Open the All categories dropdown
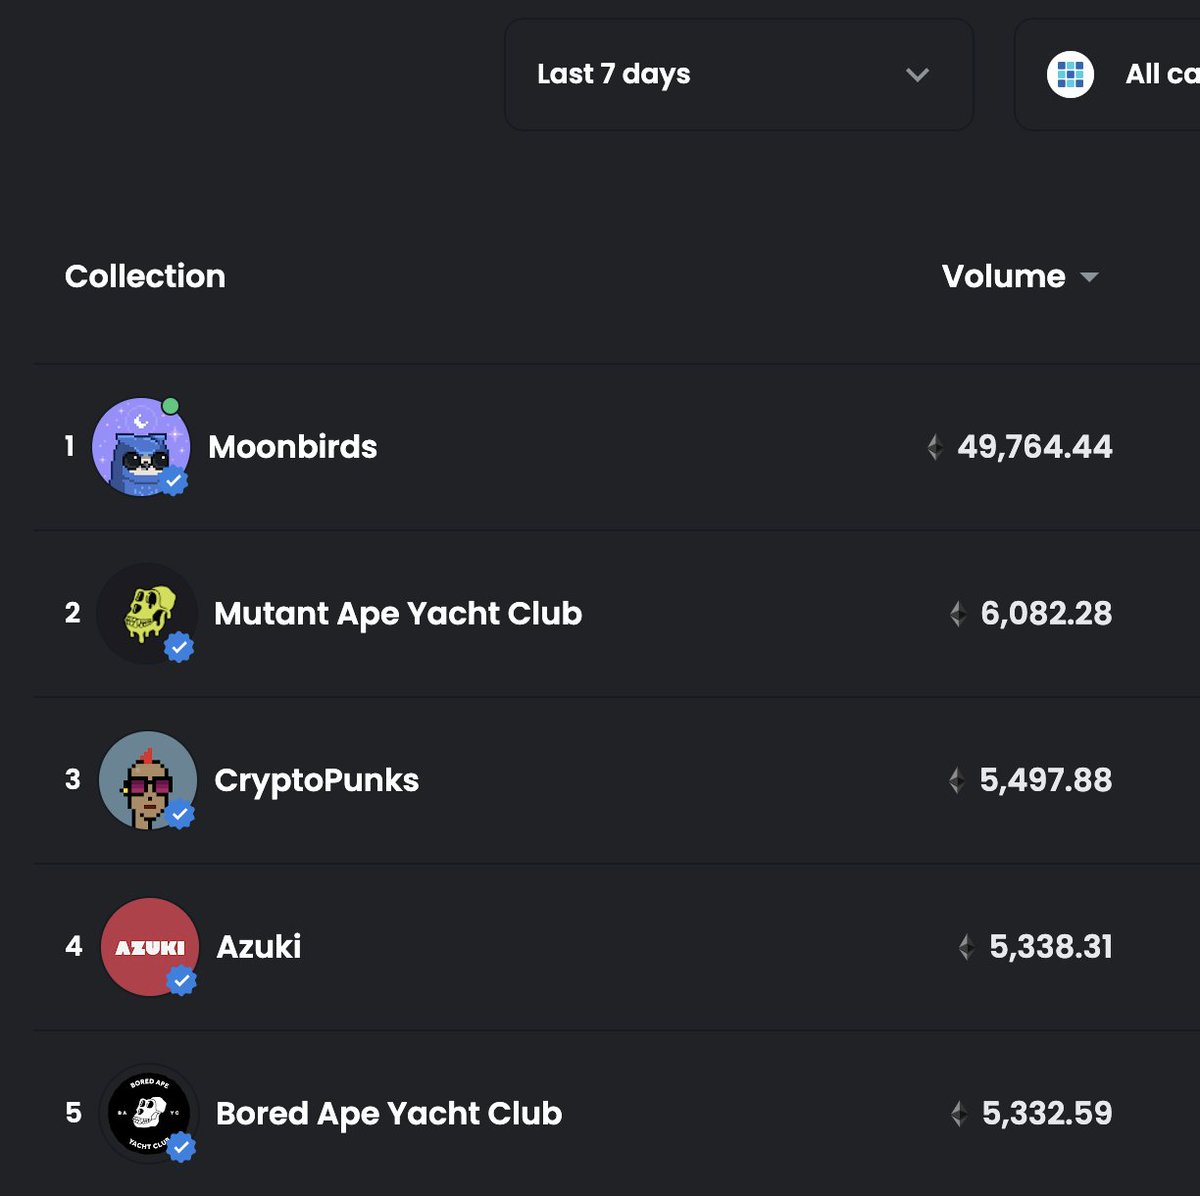The height and width of the screenshot is (1196, 1200). coord(1108,74)
